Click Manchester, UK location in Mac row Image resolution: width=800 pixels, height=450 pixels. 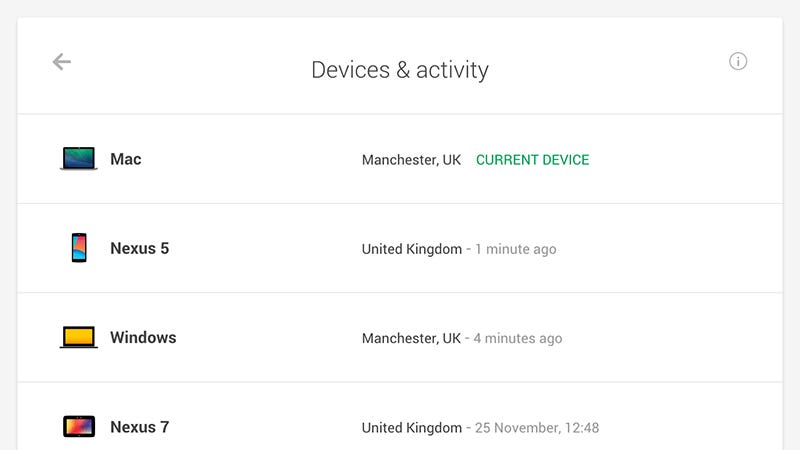click(411, 160)
